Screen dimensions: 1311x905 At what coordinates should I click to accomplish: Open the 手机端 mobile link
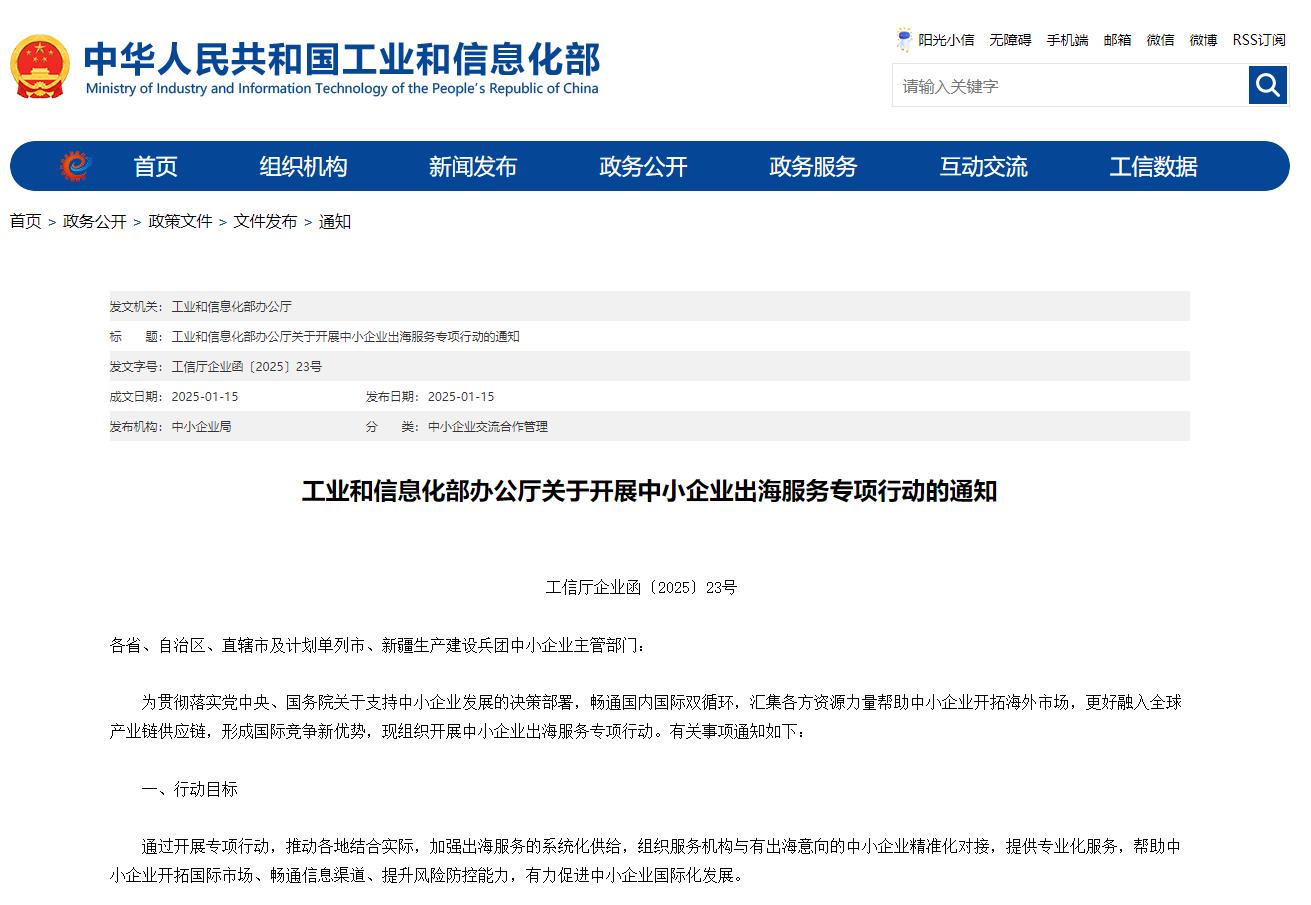pos(1067,40)
